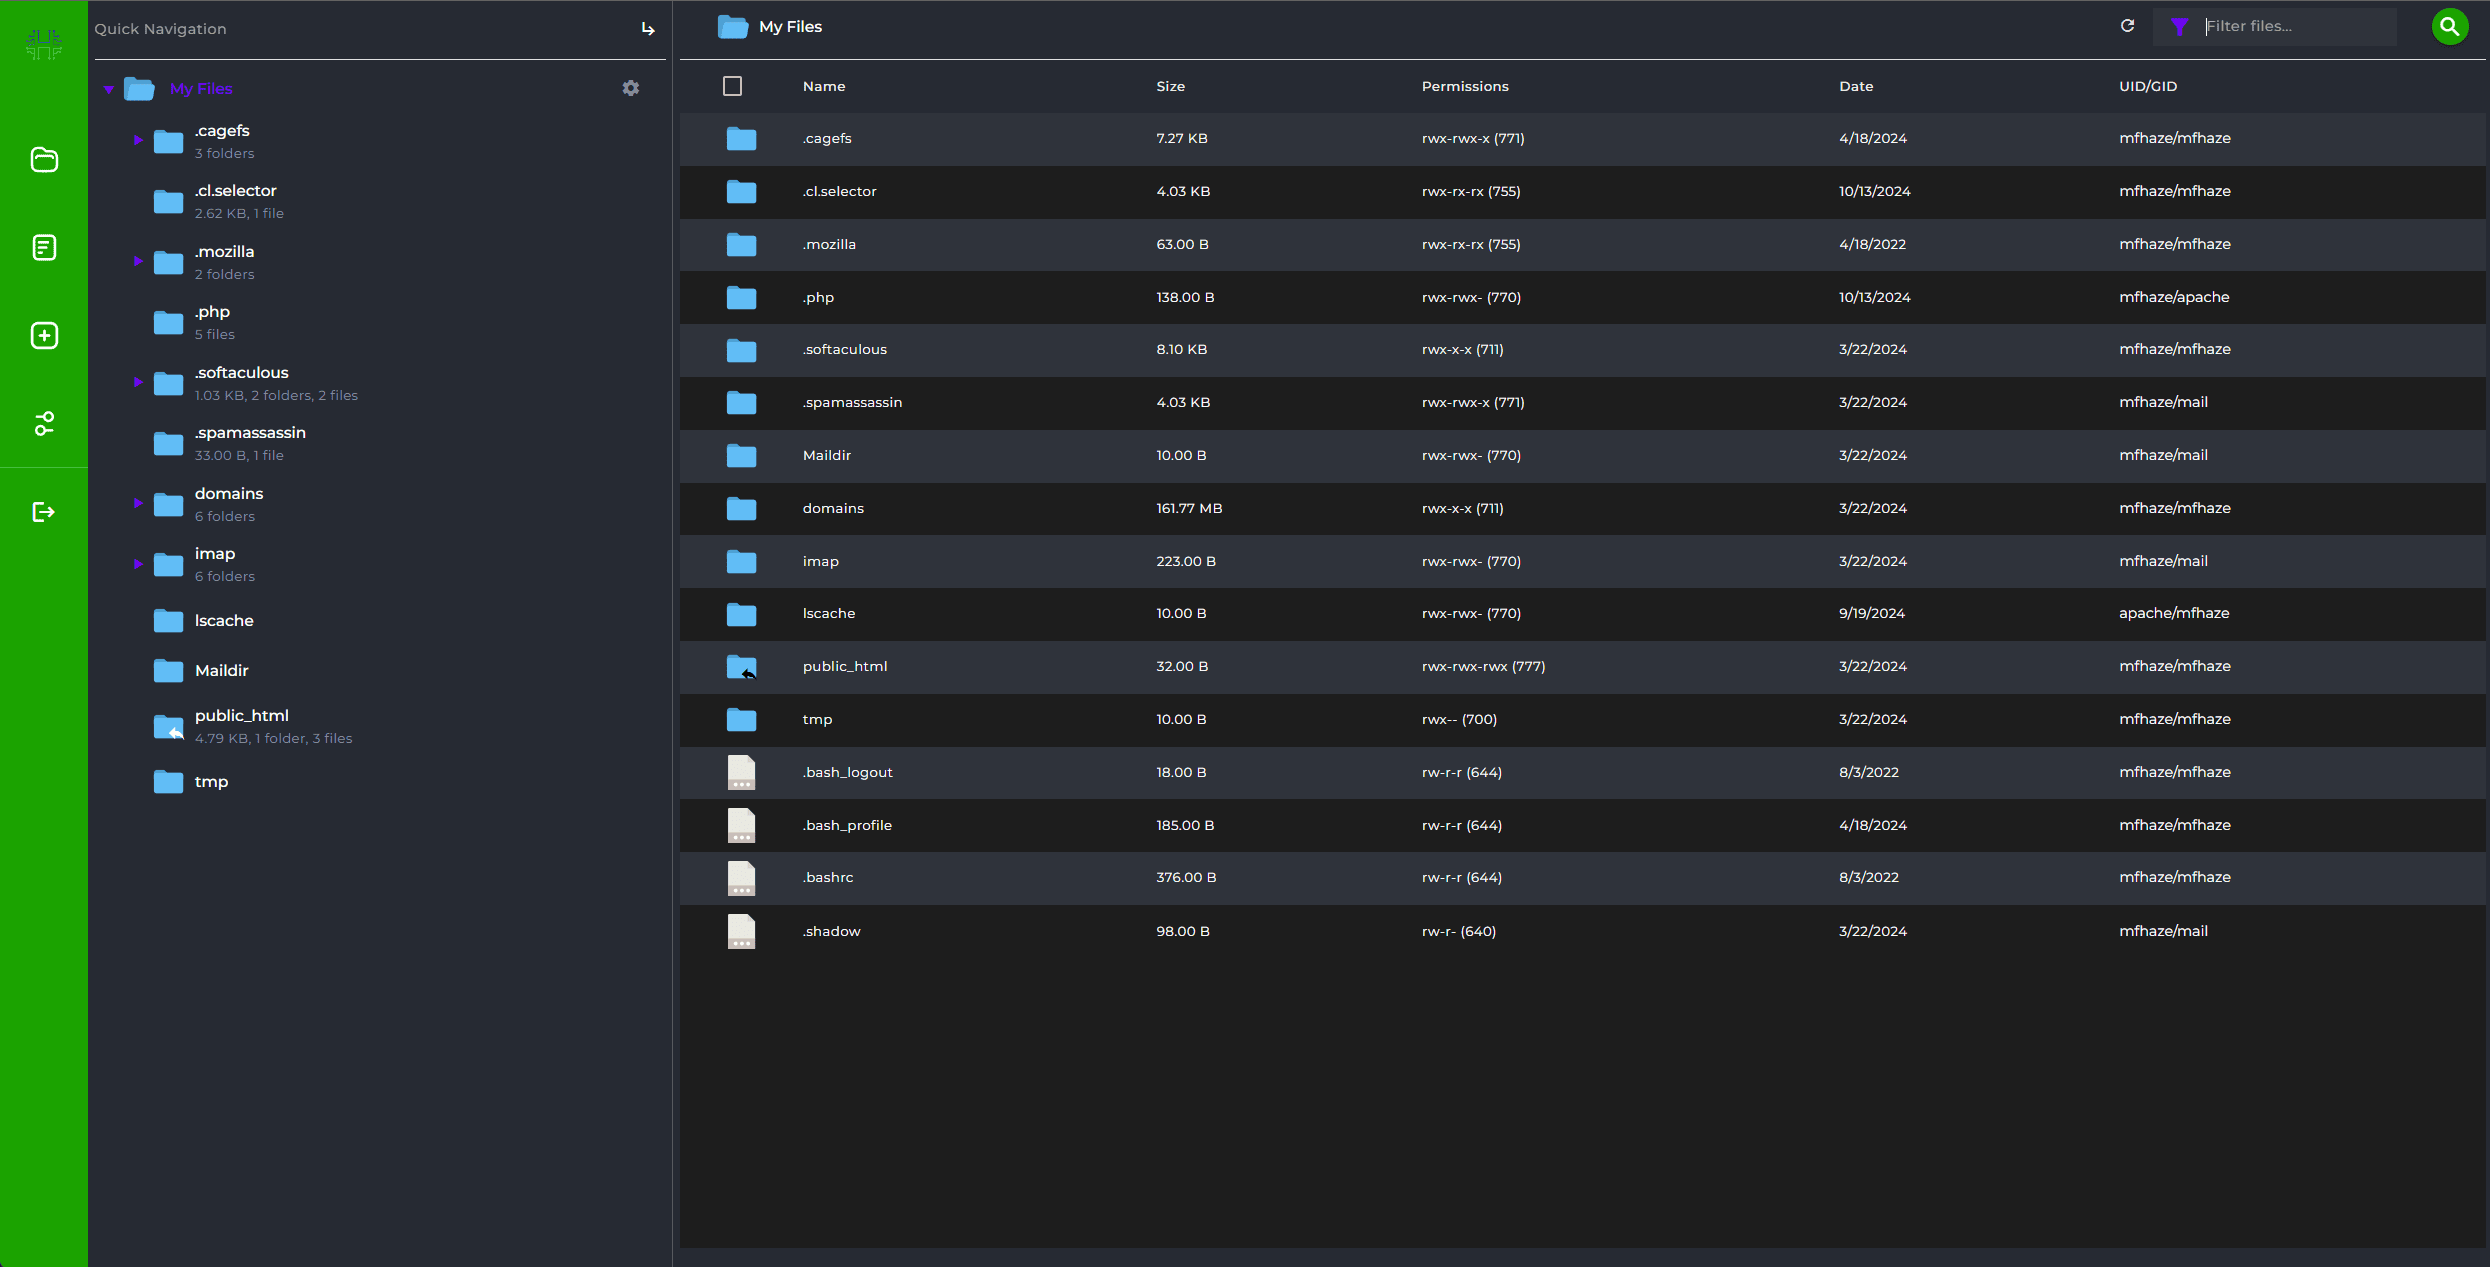This screenshot has height=1267, width=2490.
Task: Select tmp in the navigation tree
Action: click(x=211, y=782)
